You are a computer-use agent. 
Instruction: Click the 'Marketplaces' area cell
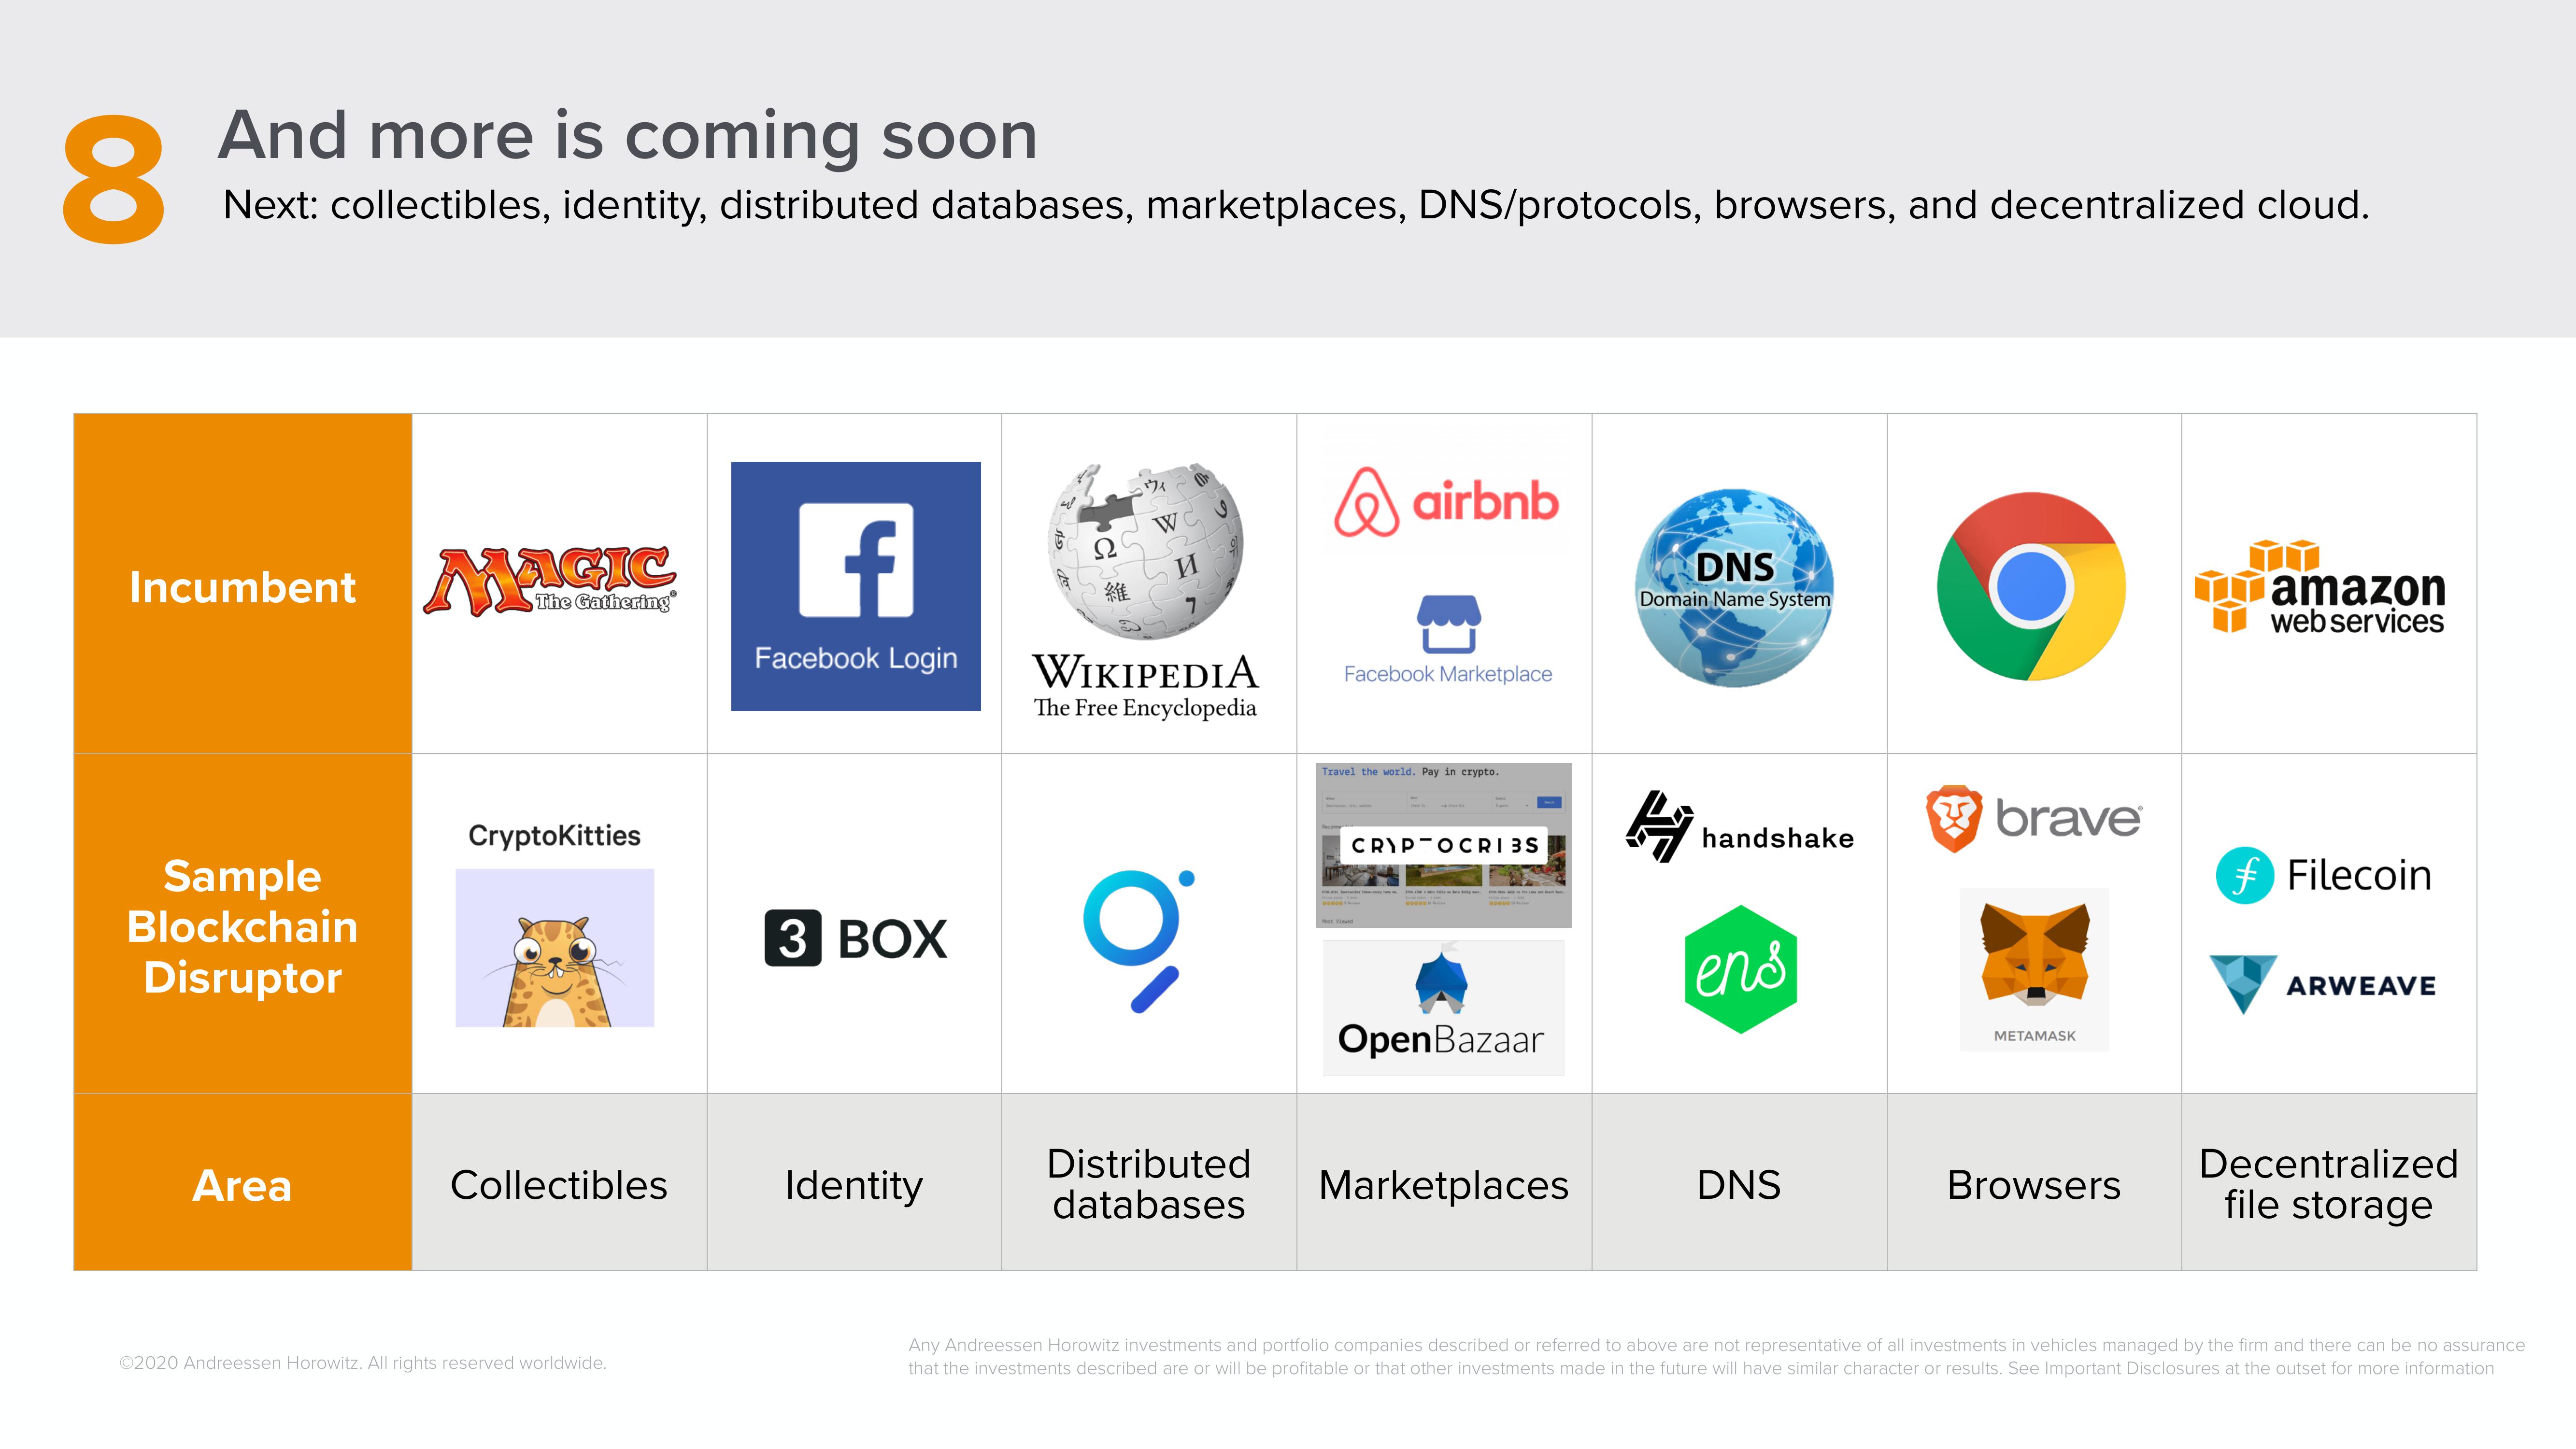[x=1444, y=1182]
